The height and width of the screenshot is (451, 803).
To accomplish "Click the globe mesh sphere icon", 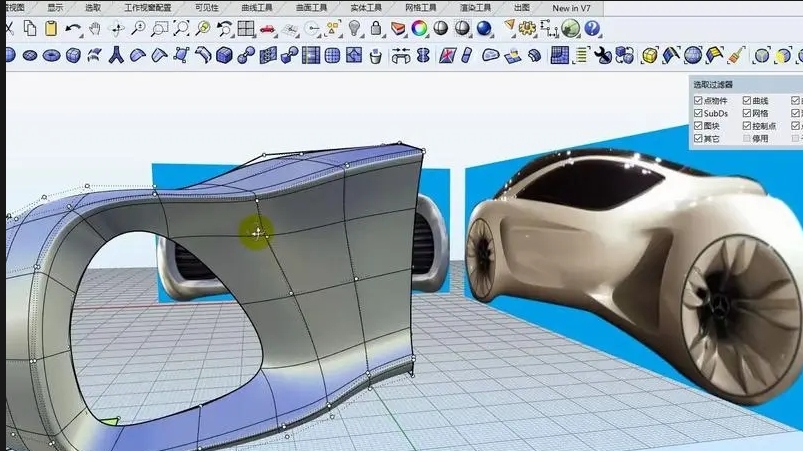I will click(x=693, y=55).
